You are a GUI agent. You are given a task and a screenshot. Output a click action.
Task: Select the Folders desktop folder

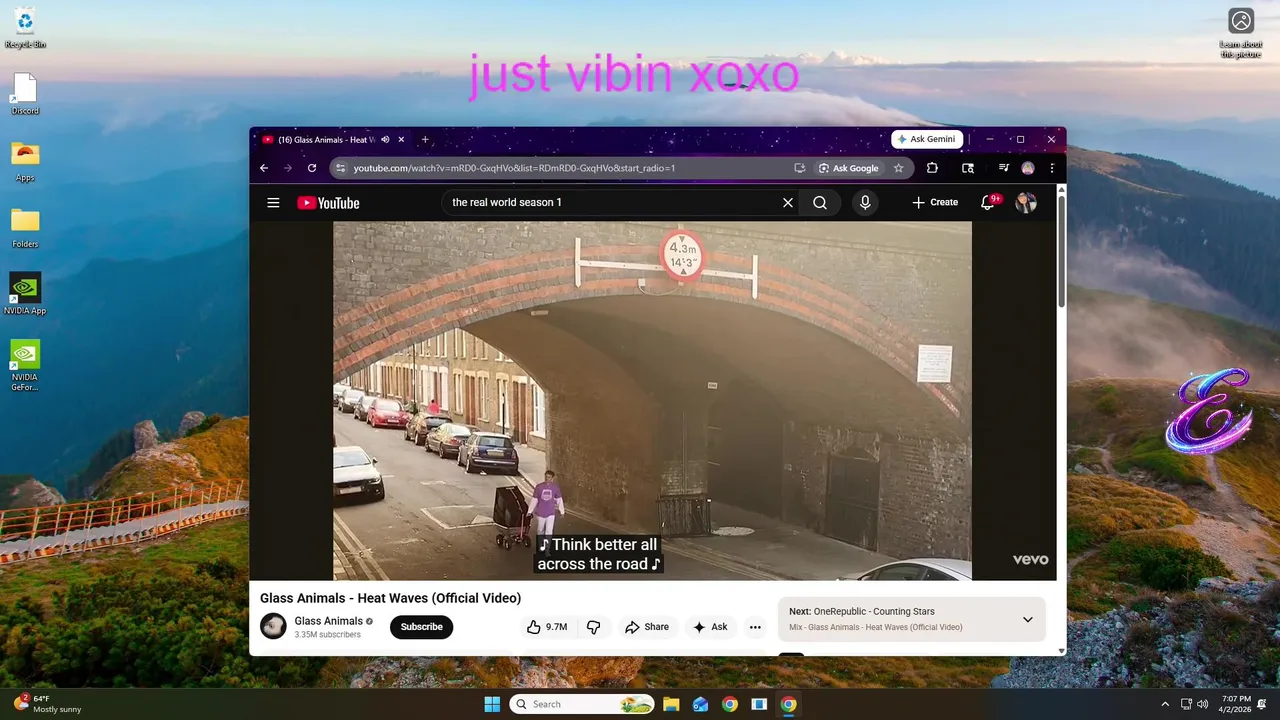25,228
